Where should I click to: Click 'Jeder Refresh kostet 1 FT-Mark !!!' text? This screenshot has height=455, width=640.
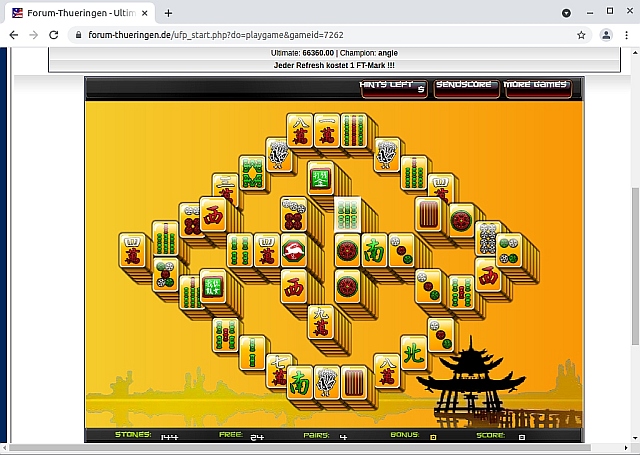(334, 65)
